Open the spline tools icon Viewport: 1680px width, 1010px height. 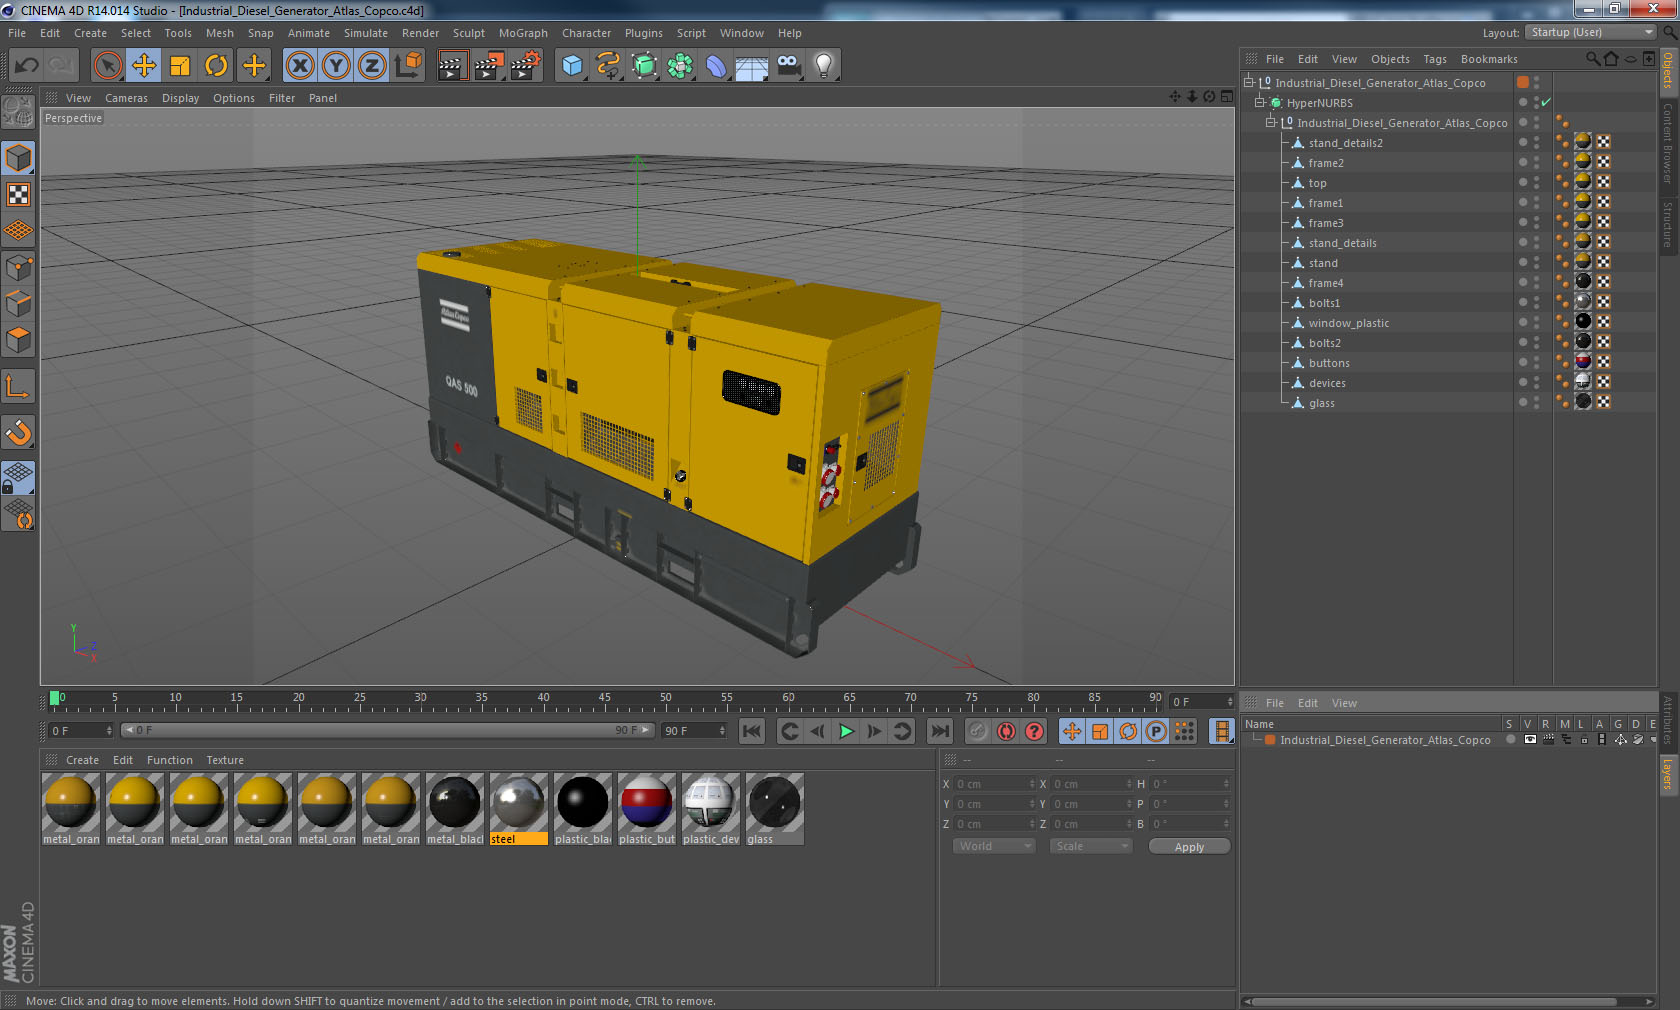[x=608, y=66]
